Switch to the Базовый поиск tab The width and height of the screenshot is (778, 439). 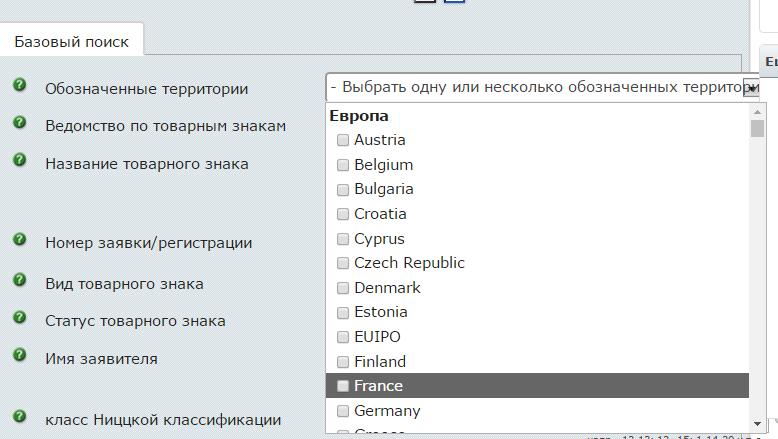(x=72, y=42)
